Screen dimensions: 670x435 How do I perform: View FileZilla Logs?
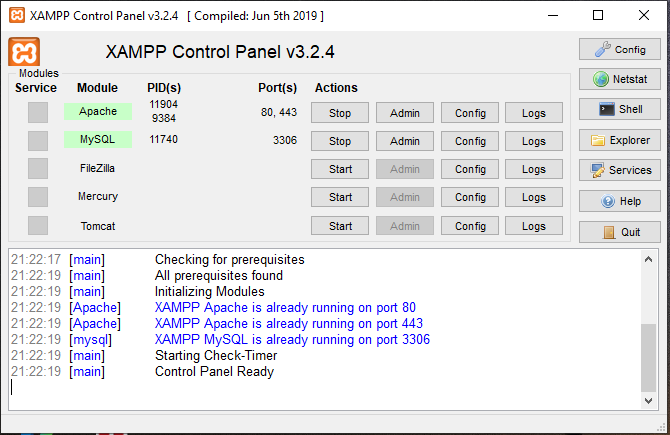534,169
